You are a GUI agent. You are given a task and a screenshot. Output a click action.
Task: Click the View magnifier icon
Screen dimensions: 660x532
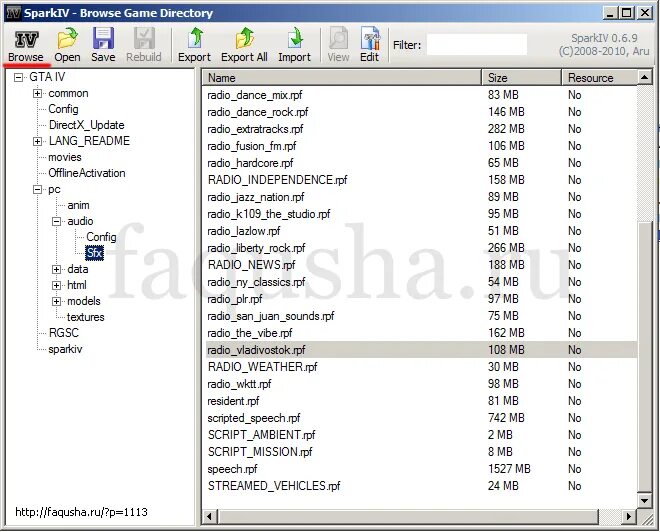pyautogui.click(x=338, y=38)
